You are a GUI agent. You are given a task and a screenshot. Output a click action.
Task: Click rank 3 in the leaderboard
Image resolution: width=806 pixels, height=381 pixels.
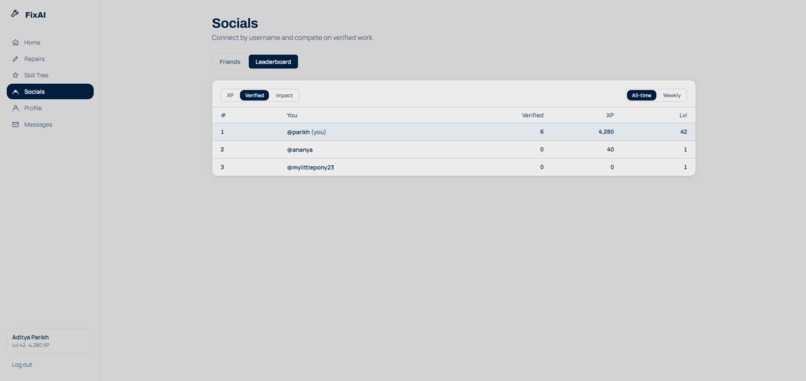[x=223, y=167]
